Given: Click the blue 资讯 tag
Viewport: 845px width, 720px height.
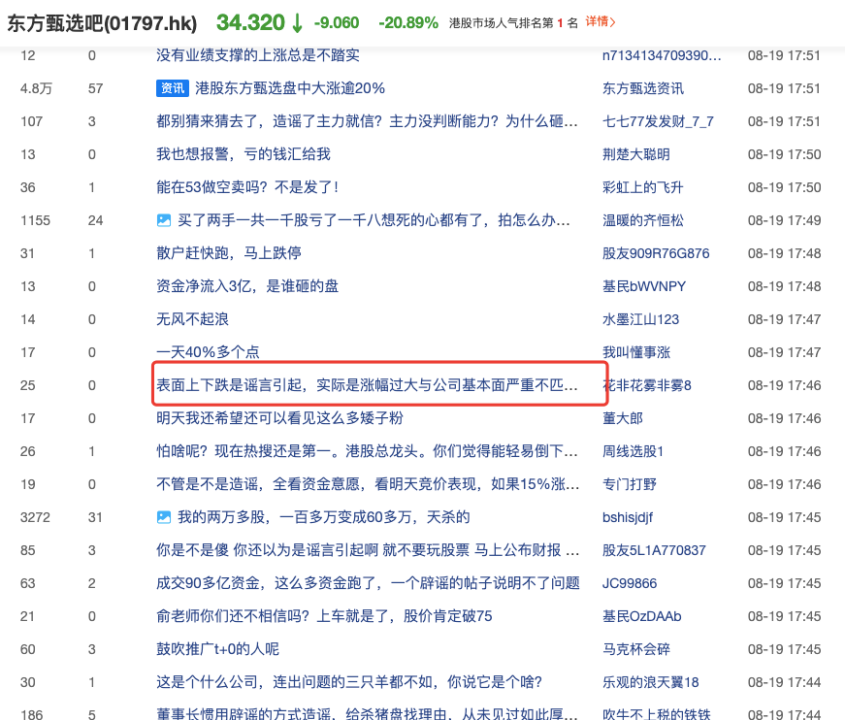Looking at the screenshot, I should (x=171, y=88).
